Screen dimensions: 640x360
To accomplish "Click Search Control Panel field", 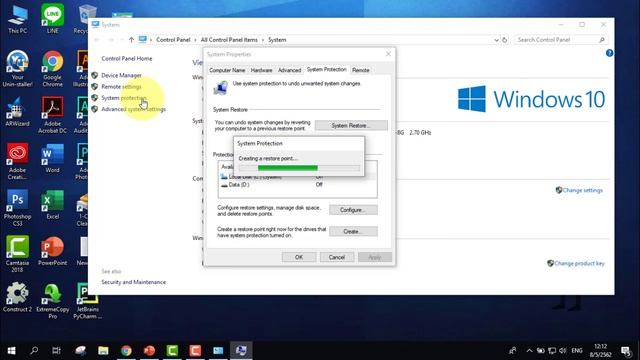I will pyautogui.click(x=561, y=40).
